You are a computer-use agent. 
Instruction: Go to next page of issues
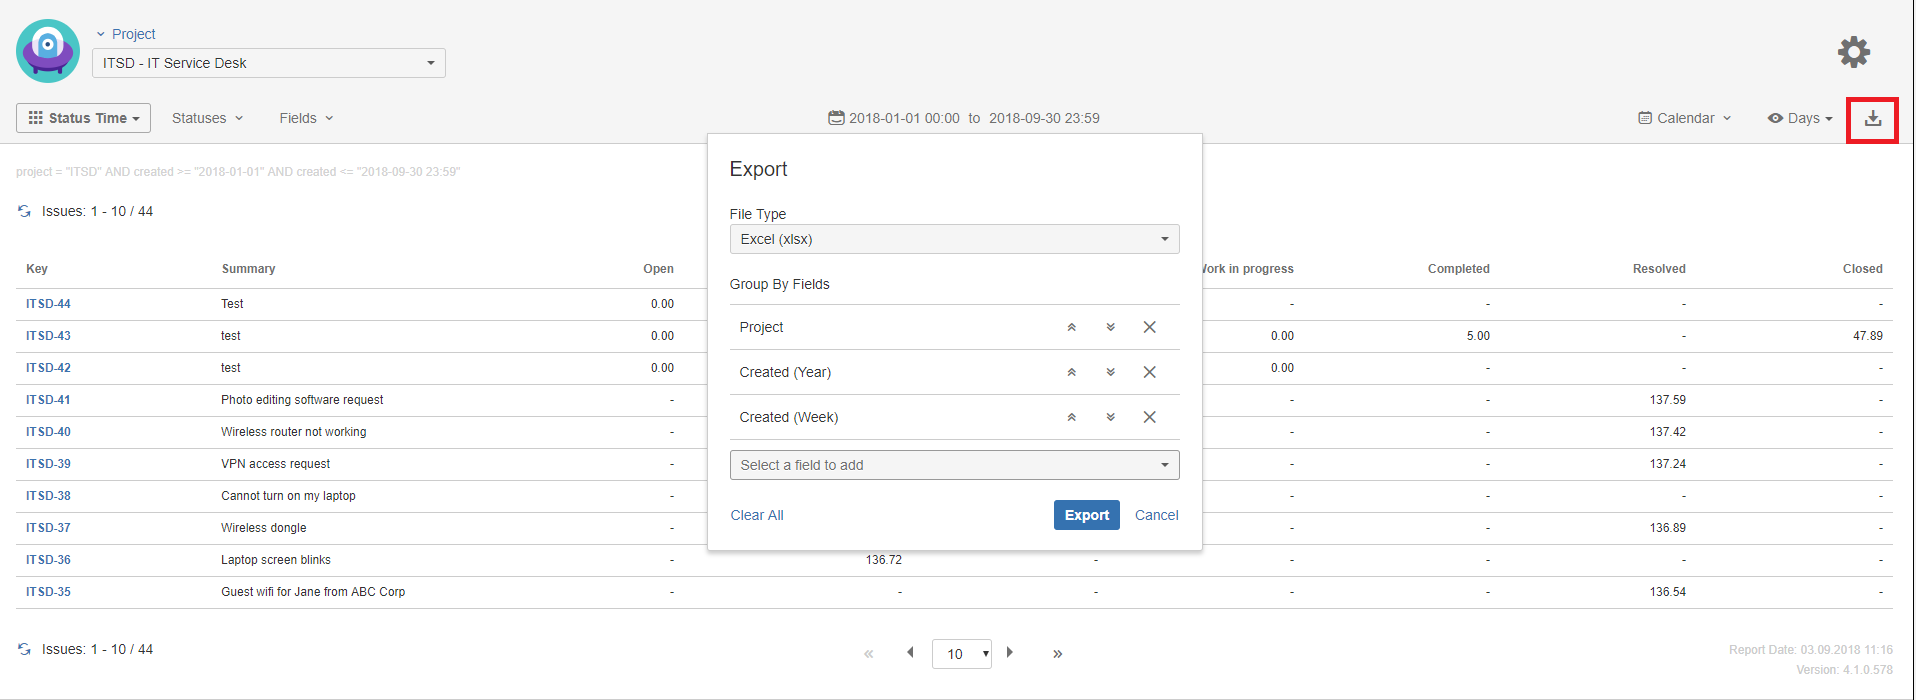pyautogui.click(x=1010, y=653)
